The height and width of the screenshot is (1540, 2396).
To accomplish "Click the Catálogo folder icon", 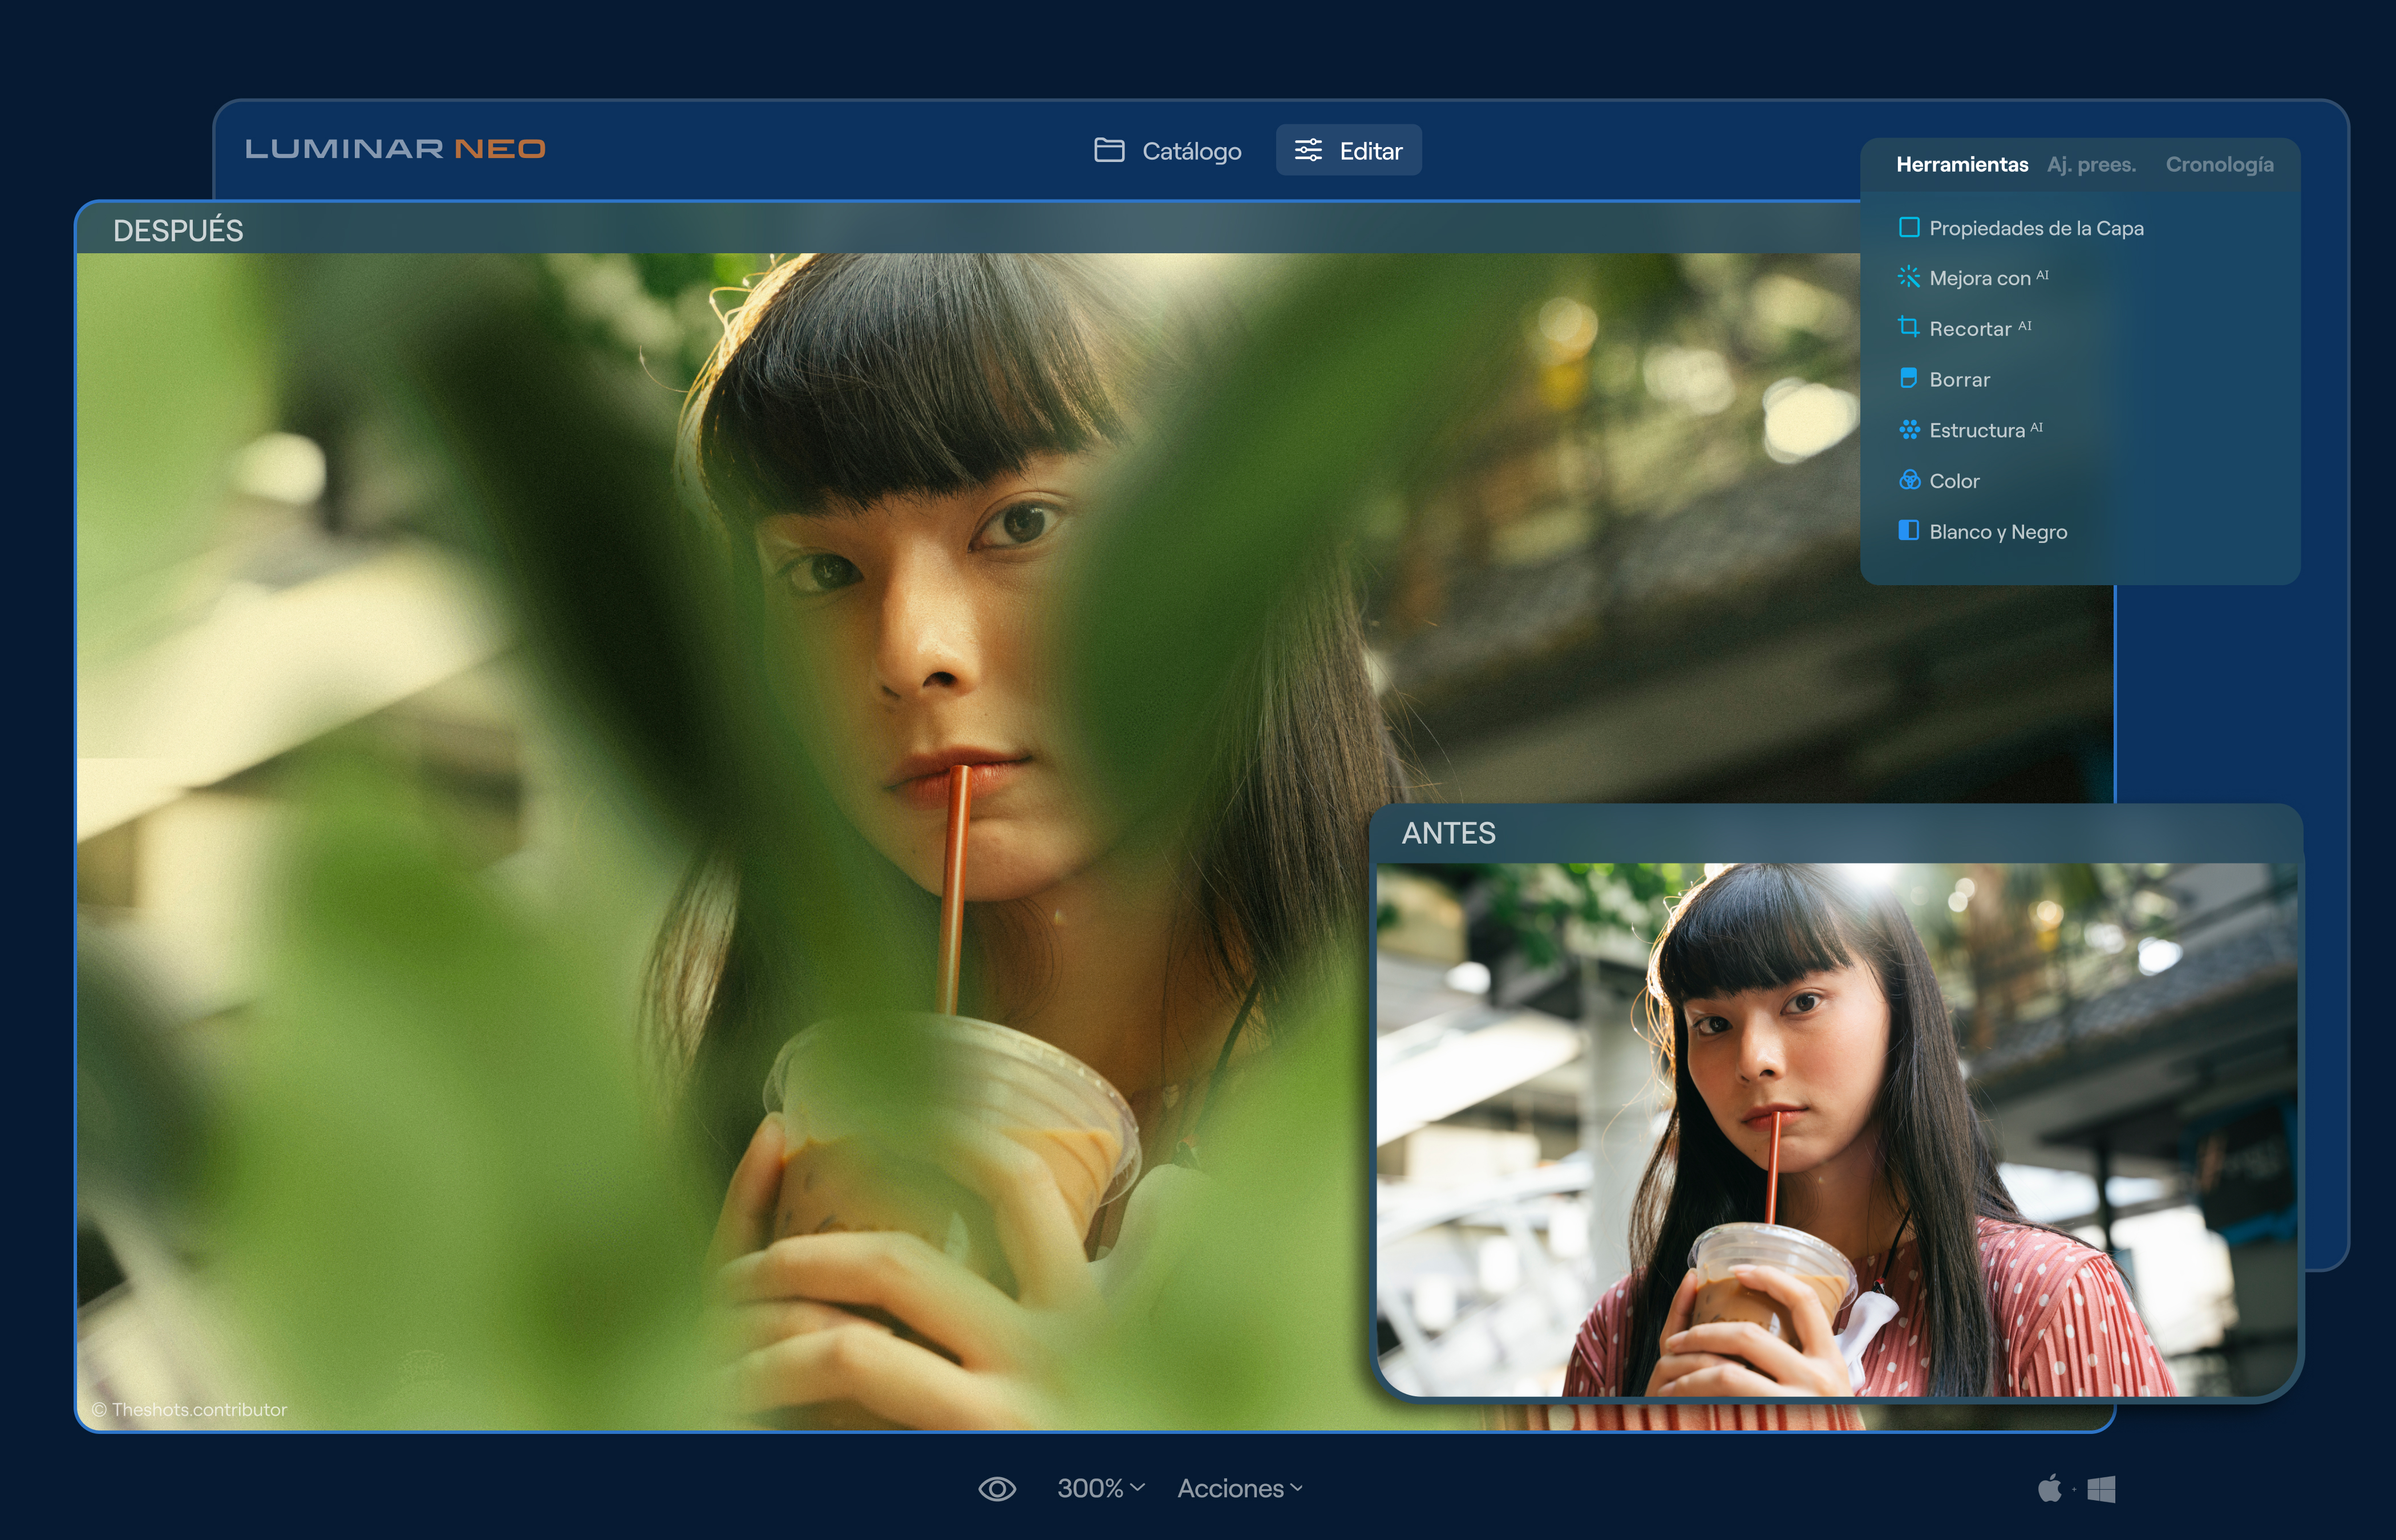I will pos(1109,150).
